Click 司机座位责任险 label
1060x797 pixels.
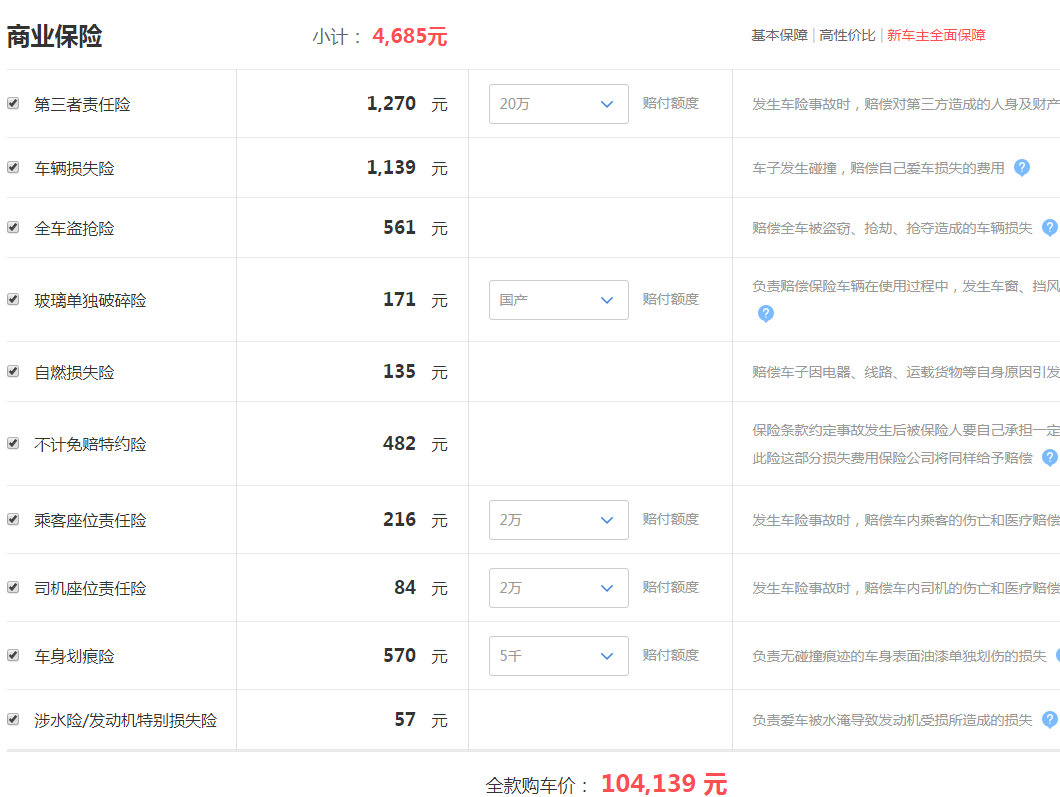coord(90,589)
